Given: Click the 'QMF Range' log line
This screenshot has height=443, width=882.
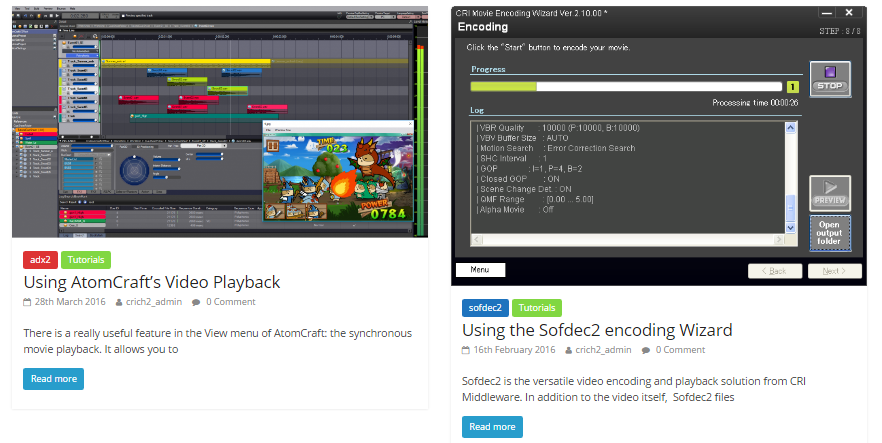Looking at the screenshot, I should coord(534,199).
